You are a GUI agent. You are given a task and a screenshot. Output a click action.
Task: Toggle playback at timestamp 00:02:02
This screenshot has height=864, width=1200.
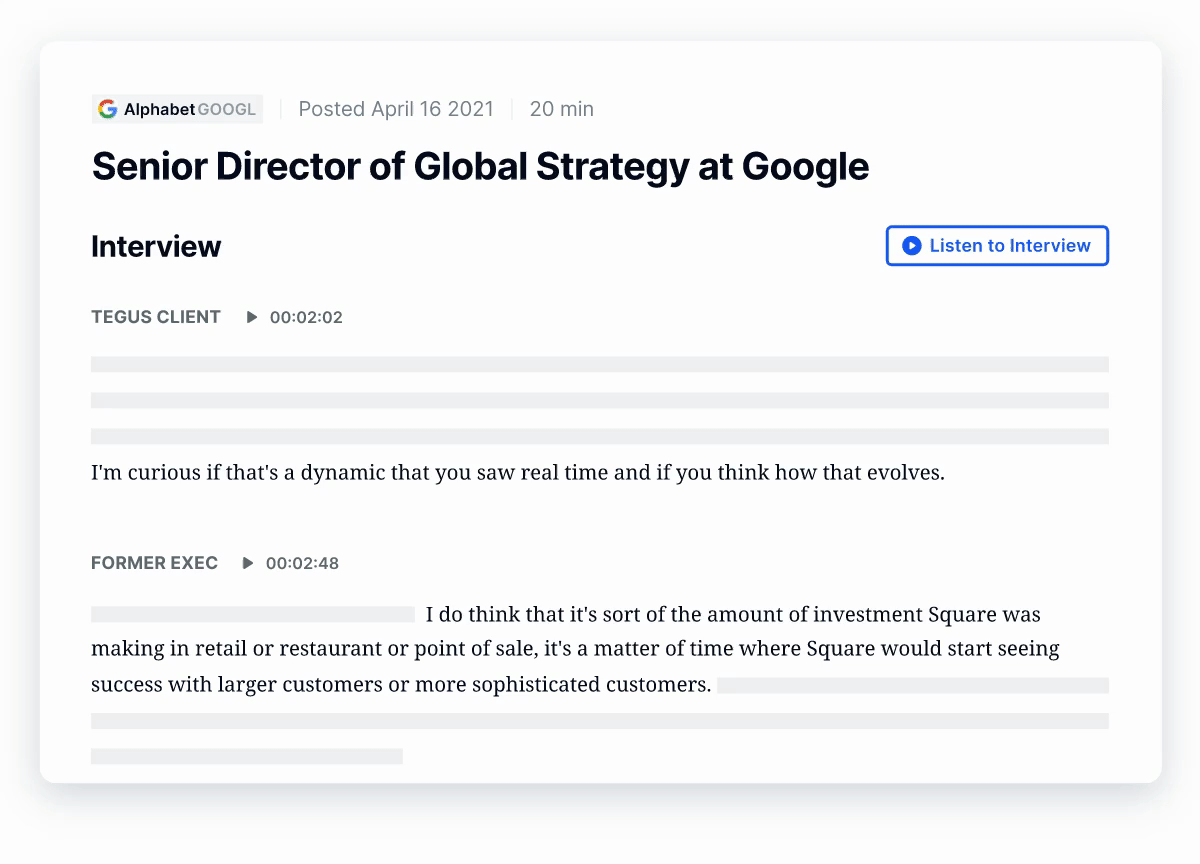[x=304, y=317]
